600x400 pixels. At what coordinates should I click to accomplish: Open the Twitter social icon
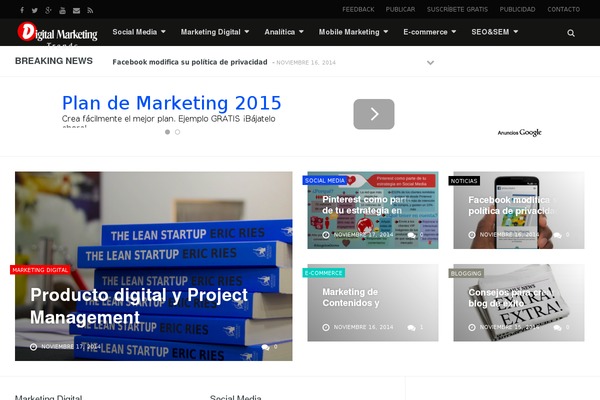35,10
